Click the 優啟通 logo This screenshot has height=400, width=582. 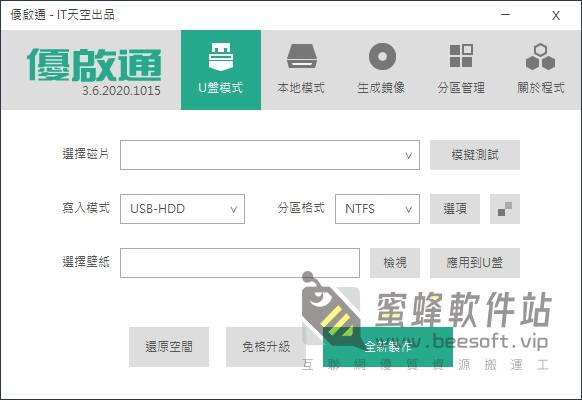(94, 65)
